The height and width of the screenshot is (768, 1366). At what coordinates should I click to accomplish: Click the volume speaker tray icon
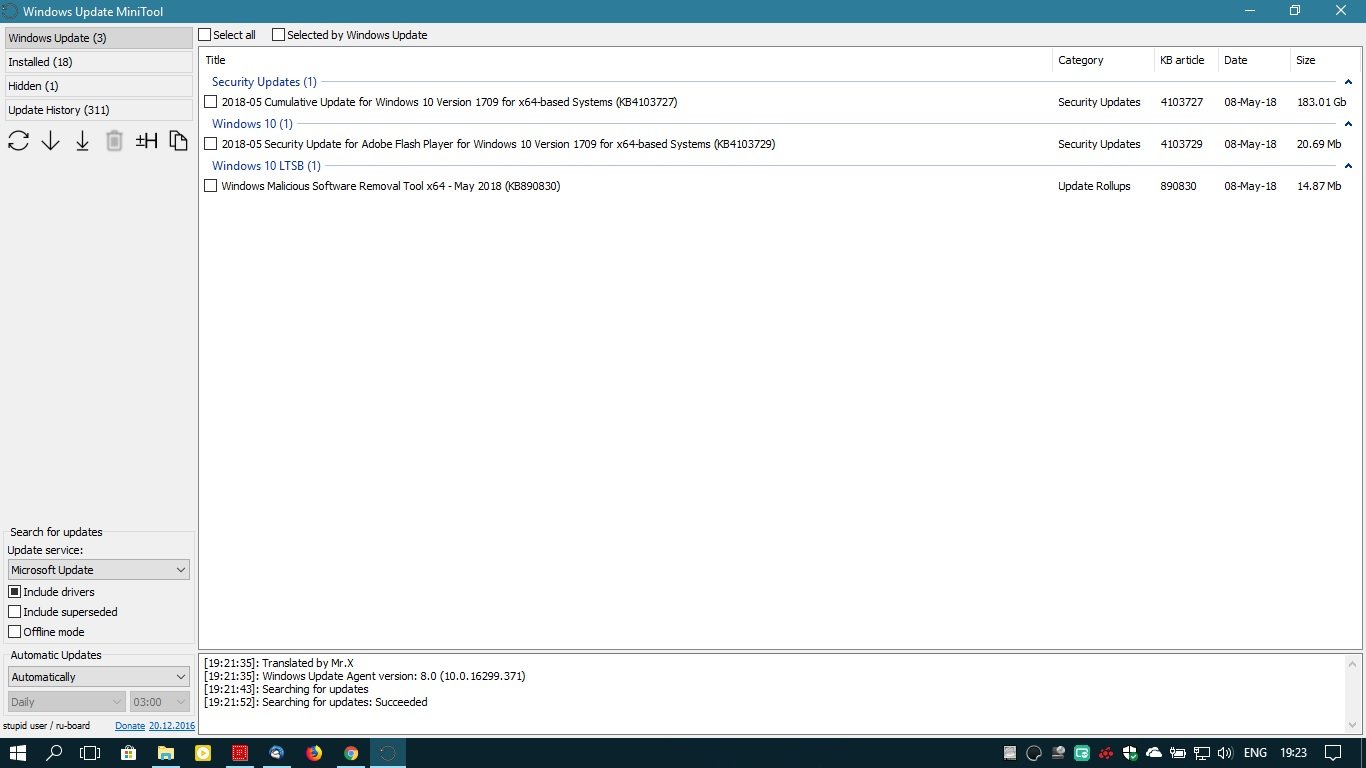[x=1225, y=753]
